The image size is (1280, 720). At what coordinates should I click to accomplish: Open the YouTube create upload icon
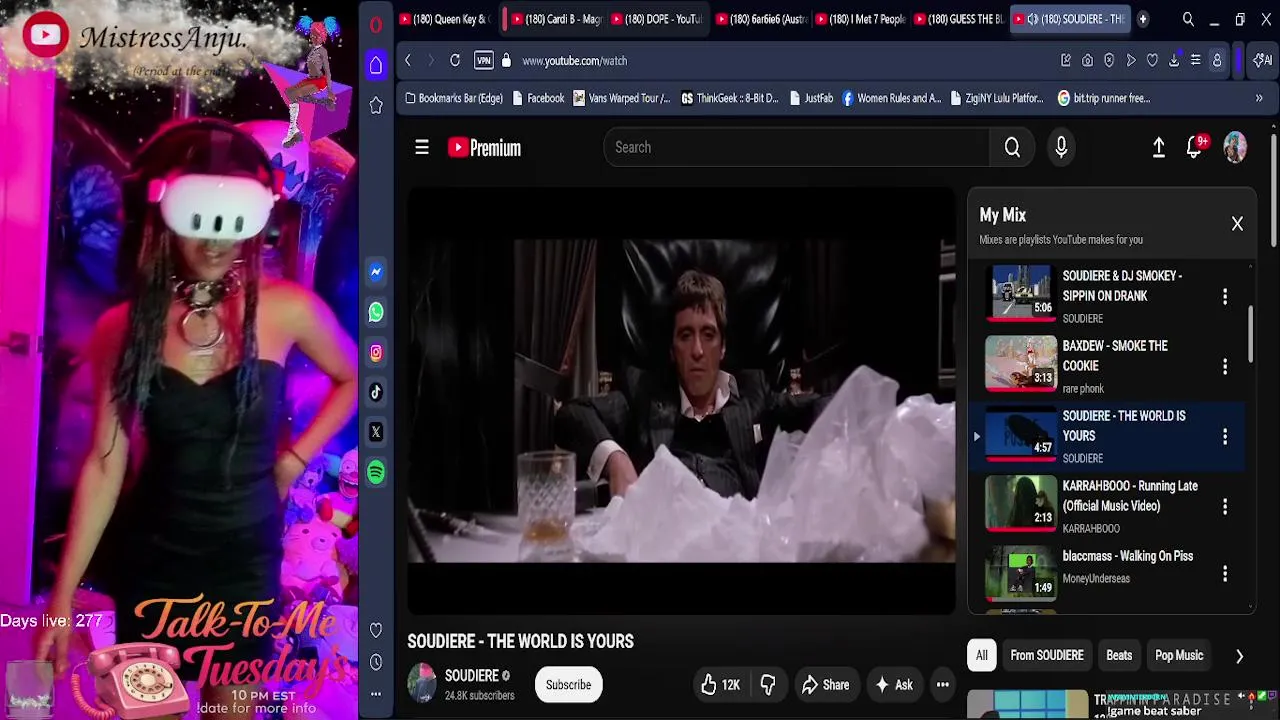tap(1158, 148)
